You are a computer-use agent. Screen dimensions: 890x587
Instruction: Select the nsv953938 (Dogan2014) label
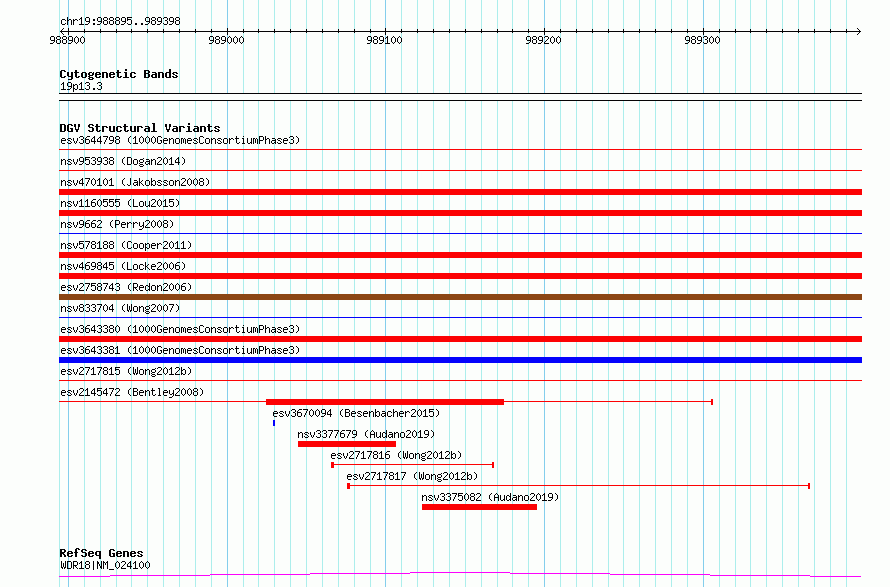(123, 161)
